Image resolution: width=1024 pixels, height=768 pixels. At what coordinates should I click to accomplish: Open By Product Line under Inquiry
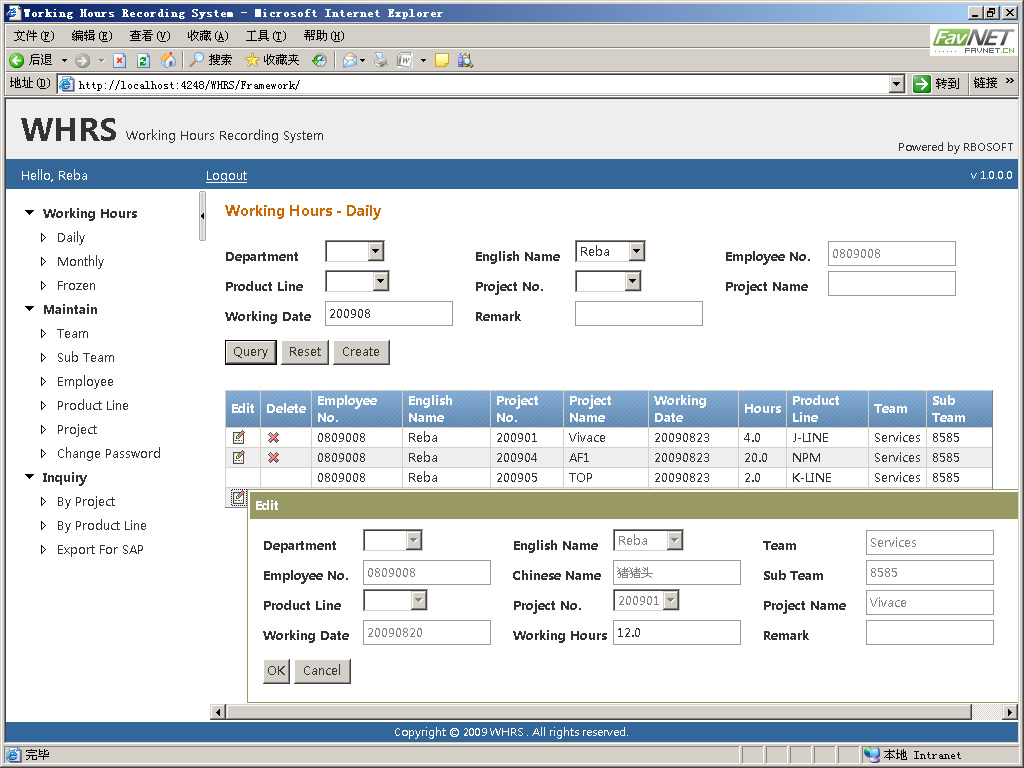[x=101, y=525]
